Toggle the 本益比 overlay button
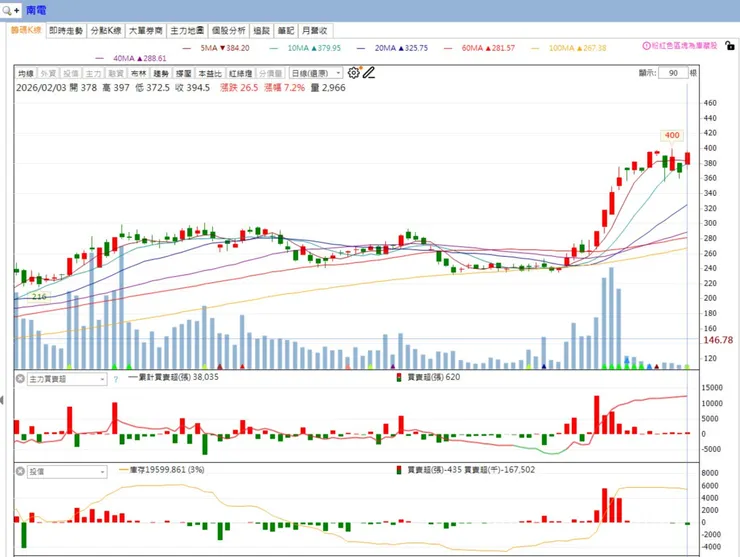740x557 pixels. tap(210, 73)
